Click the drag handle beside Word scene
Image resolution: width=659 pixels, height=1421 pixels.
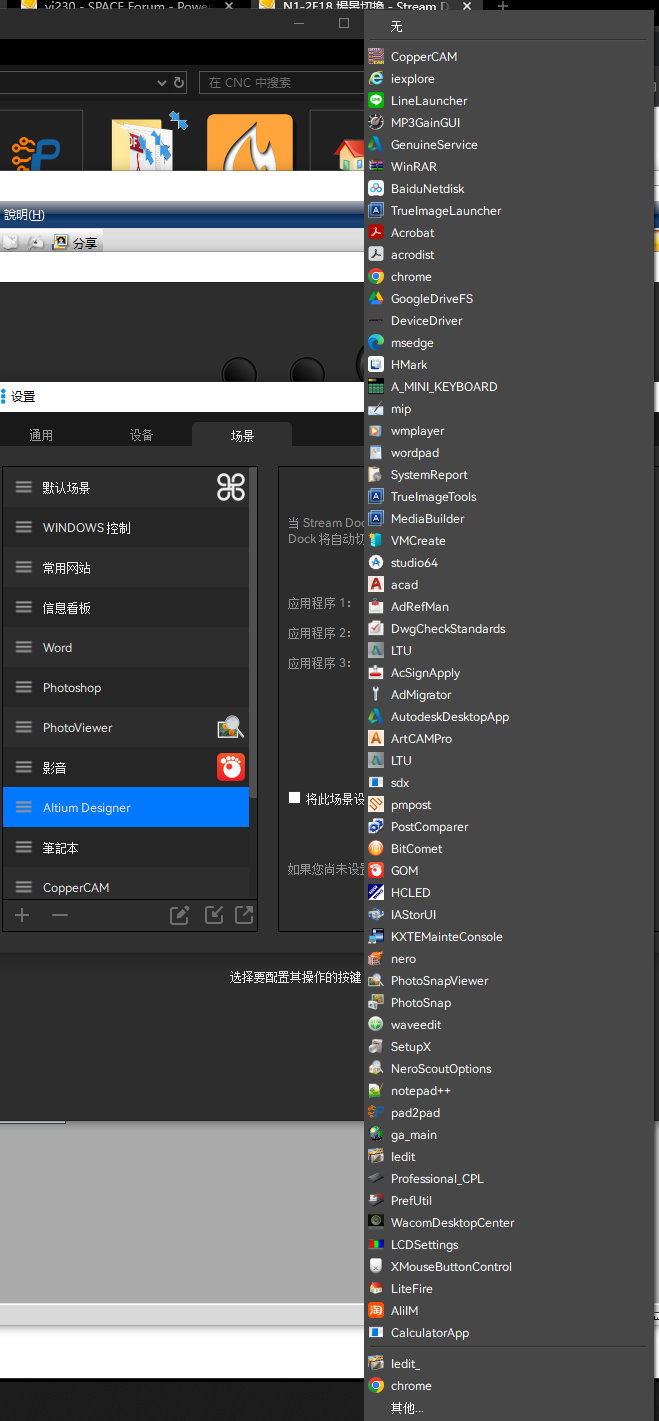coord(24,647)
